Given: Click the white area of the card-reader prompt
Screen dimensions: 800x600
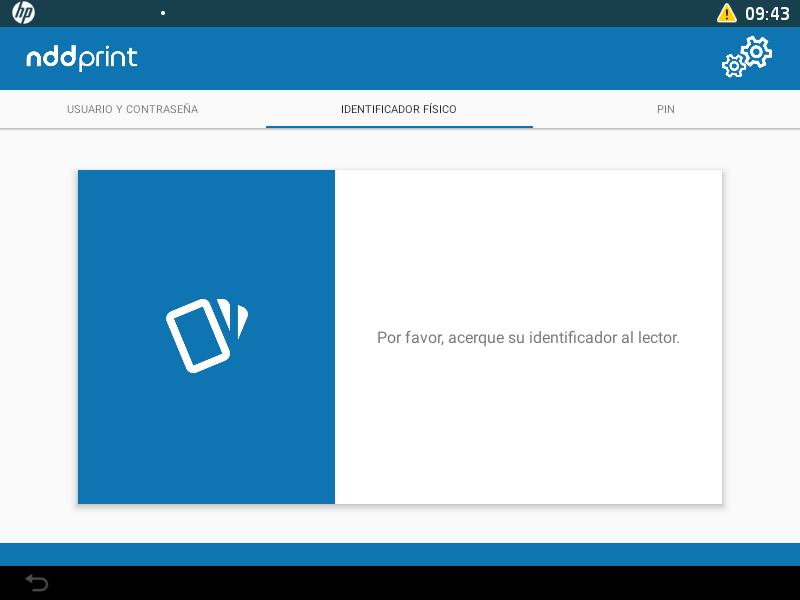Looking at the screenshot, I should 528,440.
